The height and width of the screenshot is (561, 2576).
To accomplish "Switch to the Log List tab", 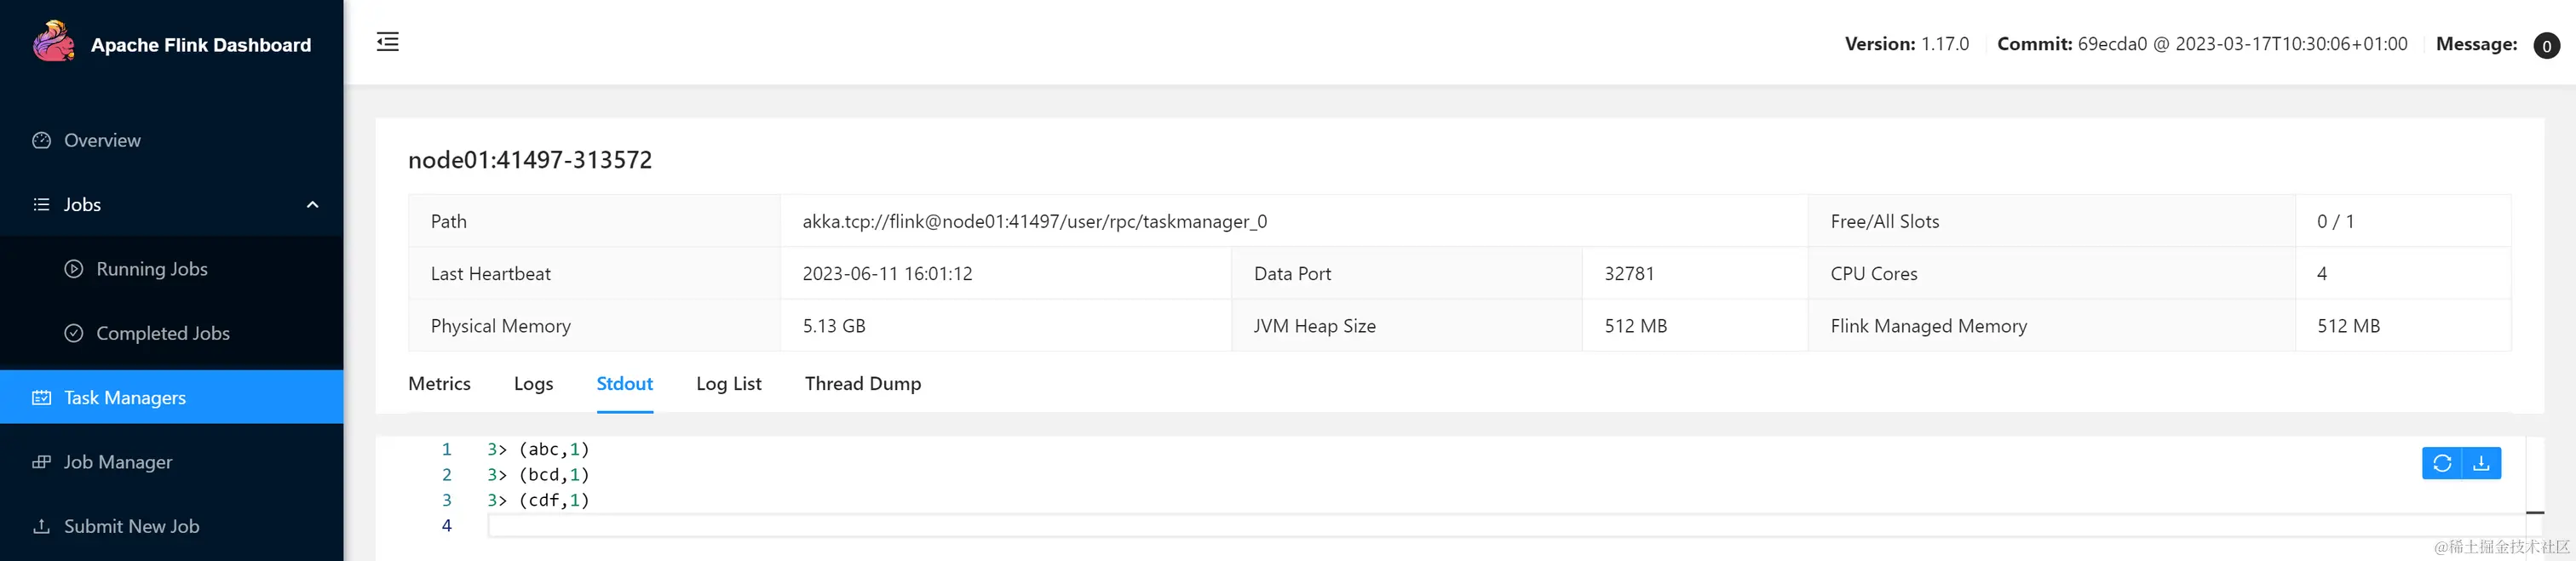I will pos(728,383).
